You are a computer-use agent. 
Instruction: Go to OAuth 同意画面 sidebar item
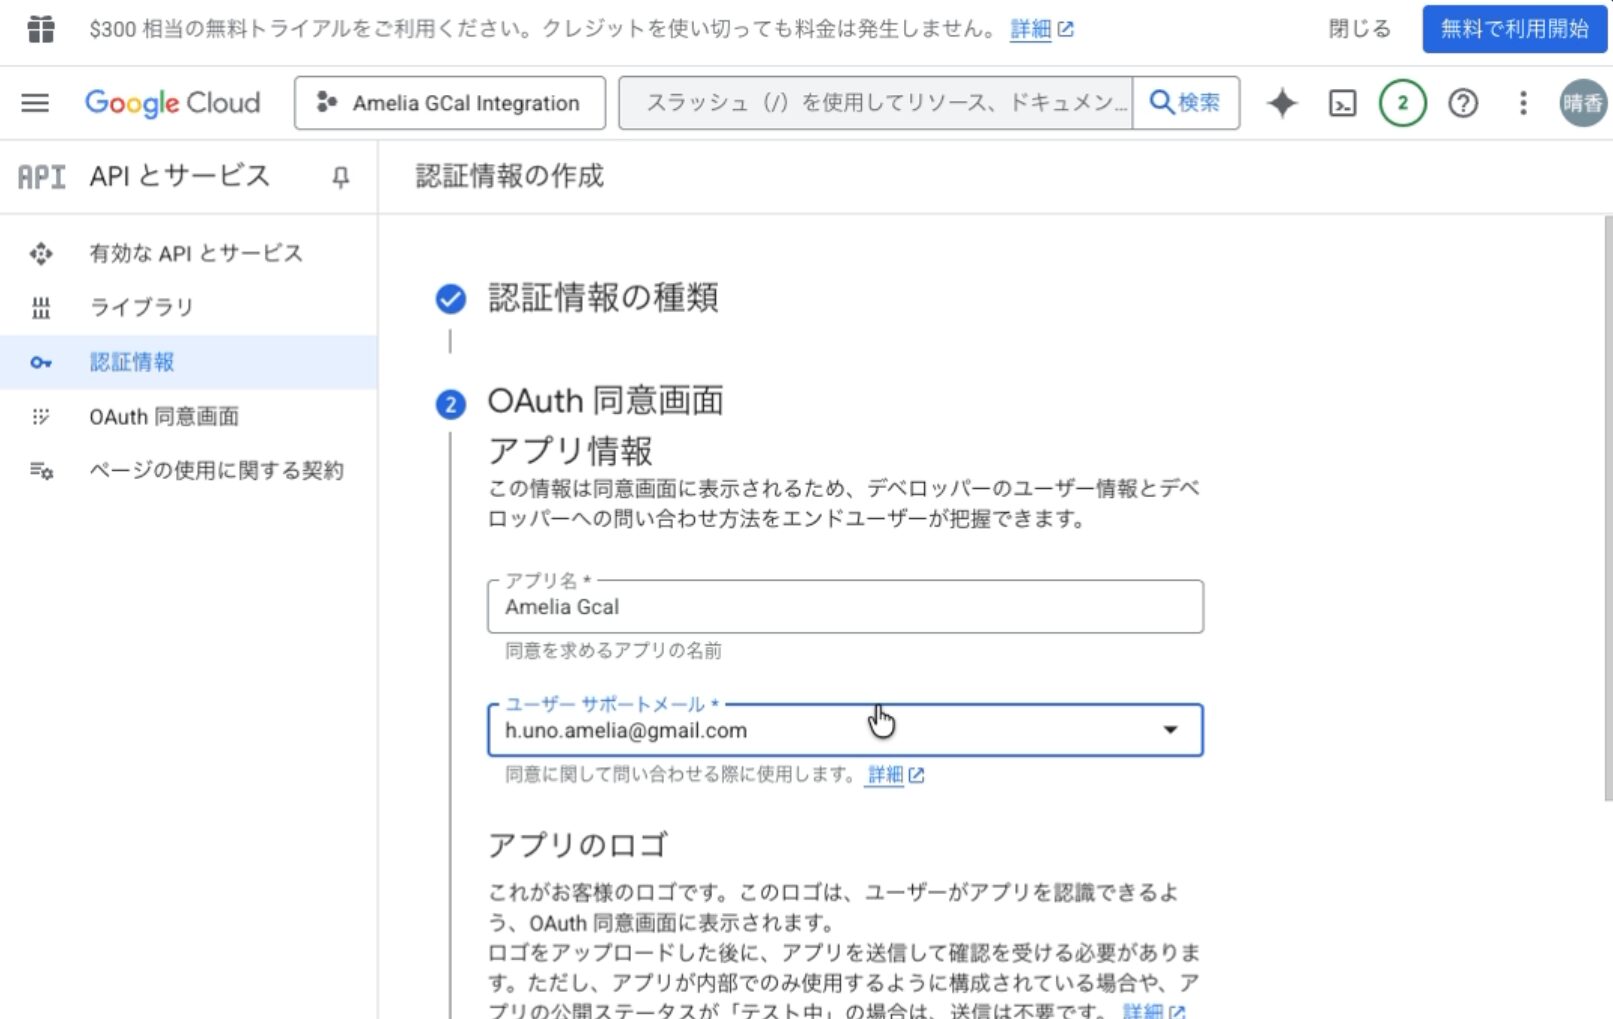pyautogui.click(x=164, y=416)
